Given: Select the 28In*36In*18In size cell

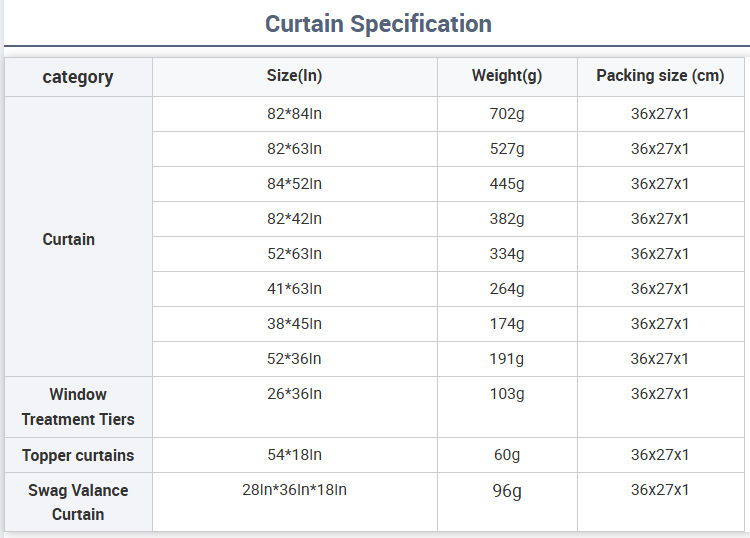Looking at the screenshot, I should (295, 490).
